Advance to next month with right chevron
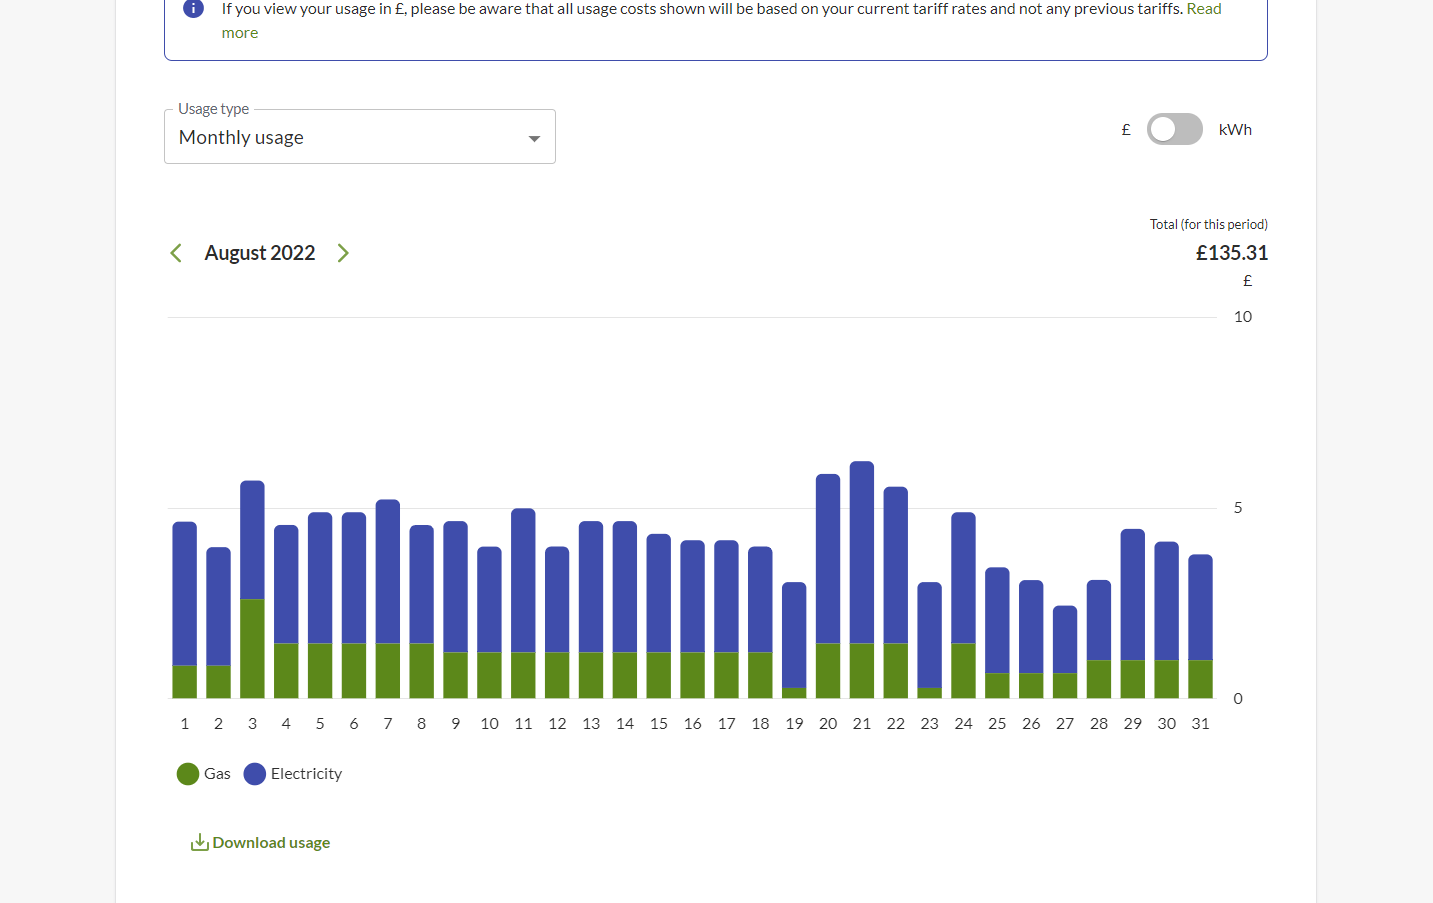Screen dimensions: 1433x903 343,253
